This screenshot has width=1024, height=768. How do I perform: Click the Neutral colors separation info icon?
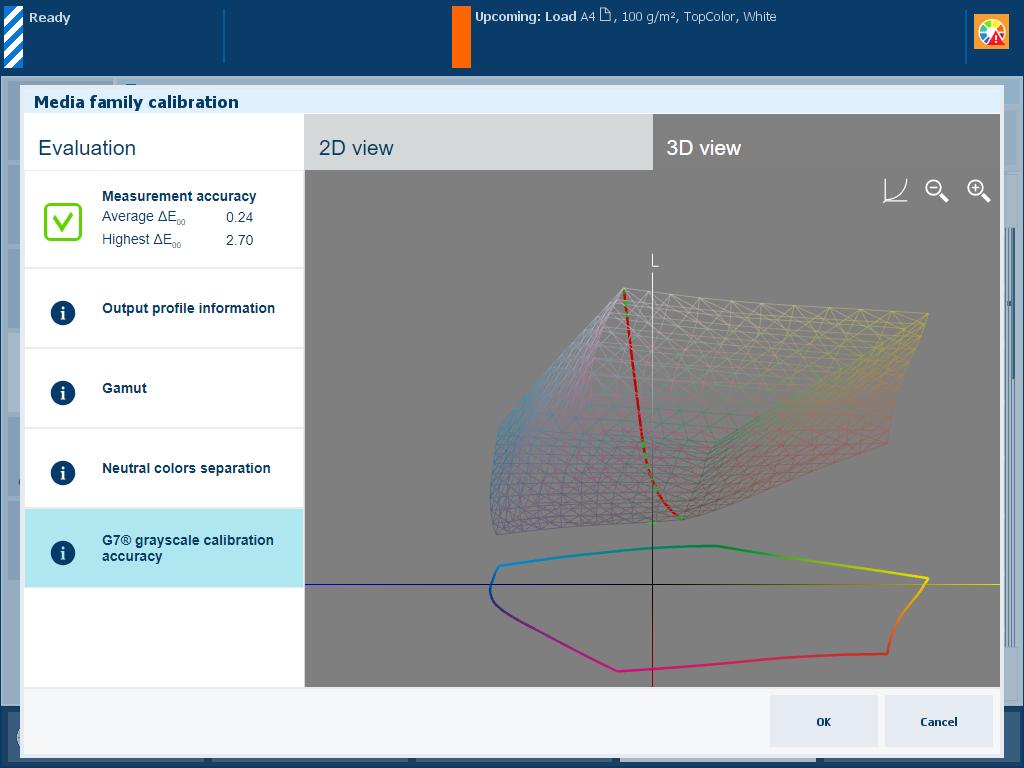pos(63,472)
